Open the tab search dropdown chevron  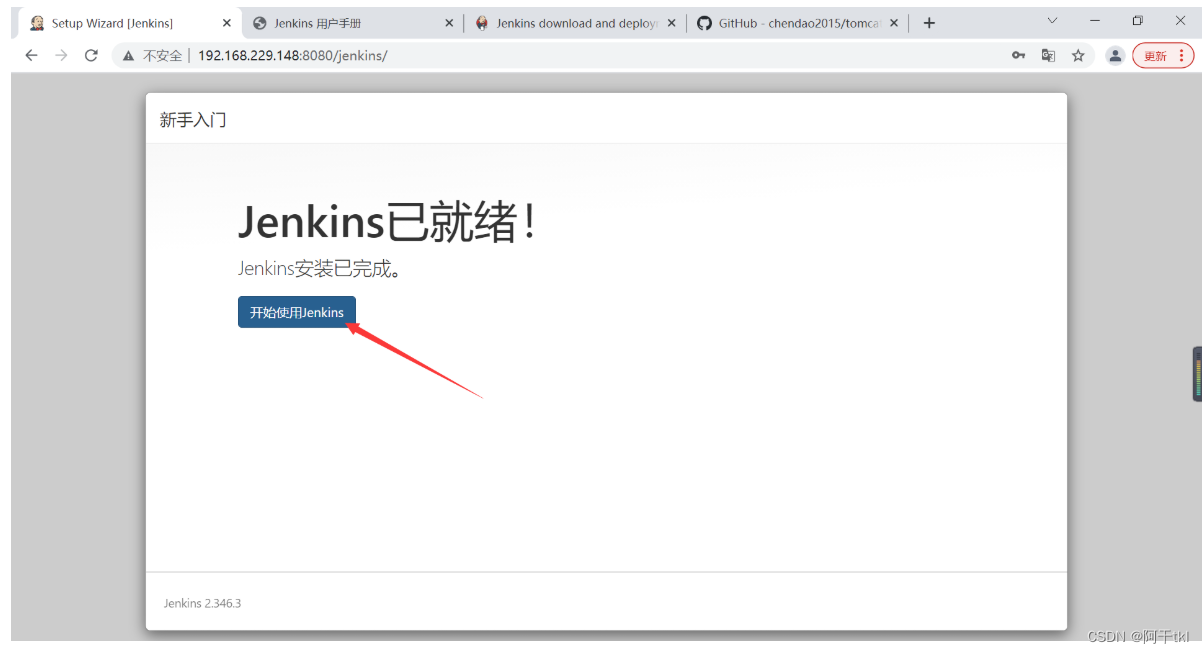click(1052, 21)
